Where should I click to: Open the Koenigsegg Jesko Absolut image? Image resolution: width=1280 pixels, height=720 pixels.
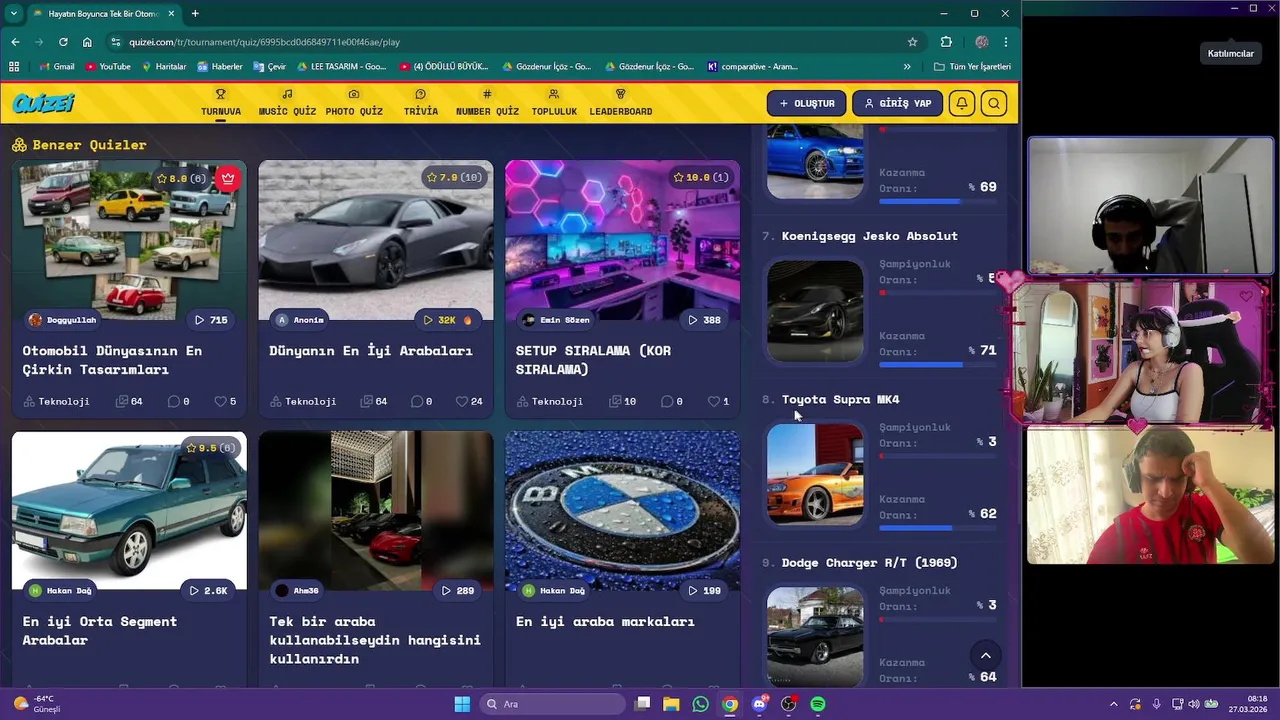click(815, 311)
